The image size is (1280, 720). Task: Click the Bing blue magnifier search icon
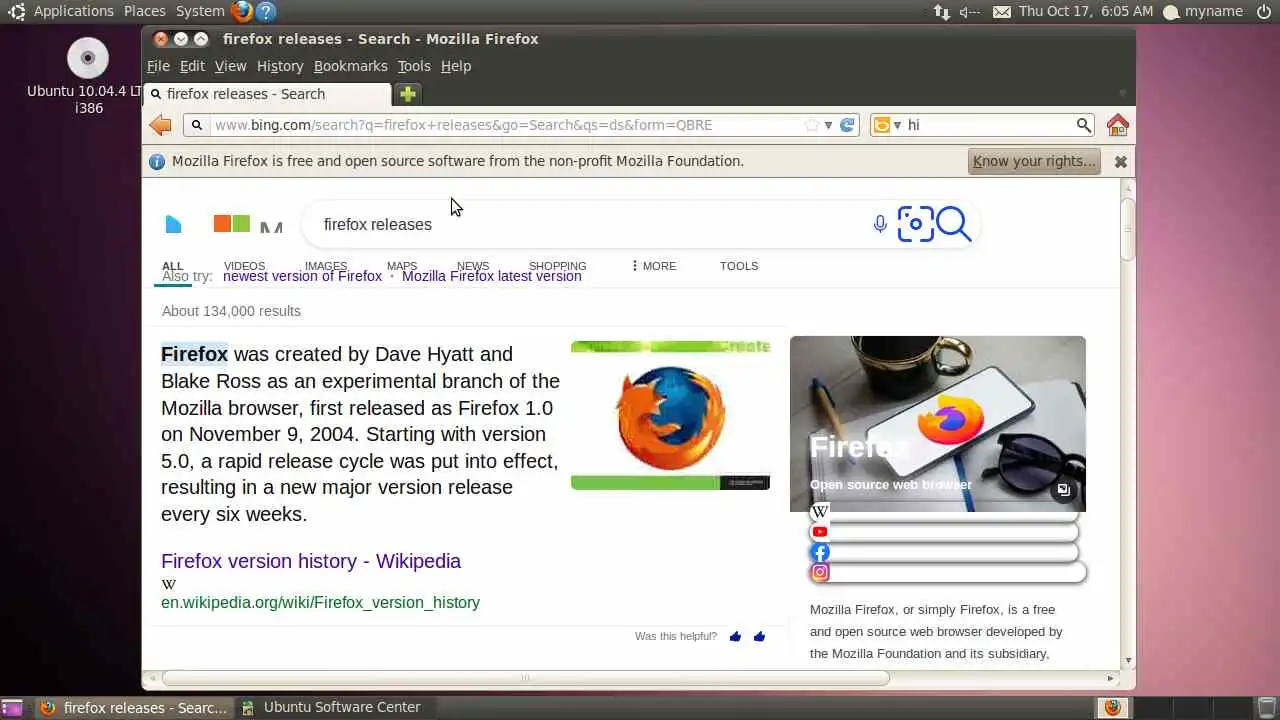[x=954, y=224]
